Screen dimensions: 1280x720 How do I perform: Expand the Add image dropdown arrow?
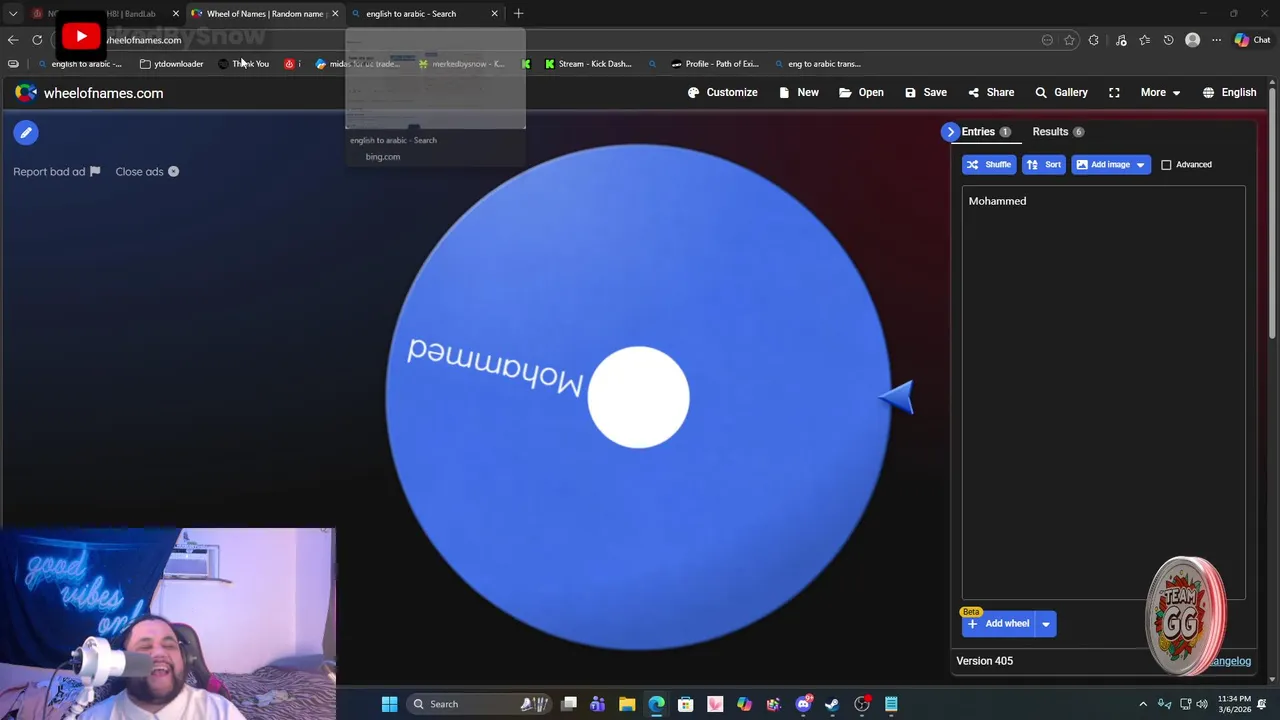tap(1140, 164)
